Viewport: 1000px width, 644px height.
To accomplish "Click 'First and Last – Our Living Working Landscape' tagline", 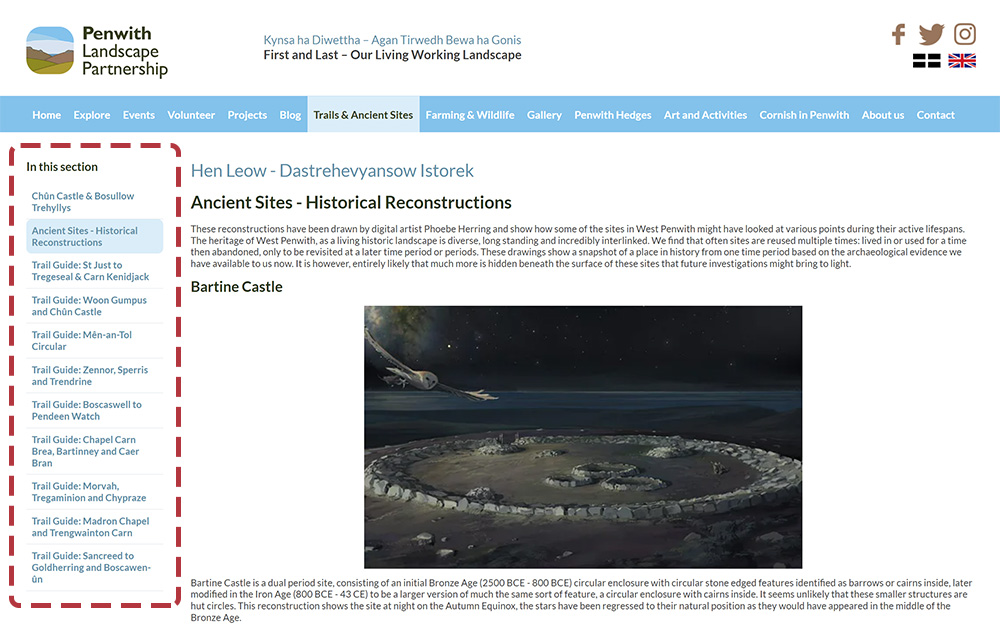I will pyautogui.click(x=392, y=55).
